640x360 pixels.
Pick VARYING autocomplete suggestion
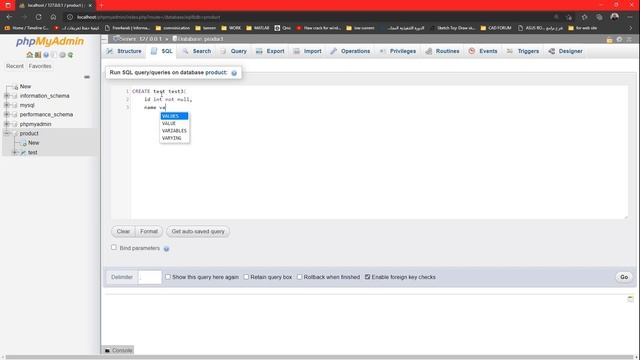[174, 138]
